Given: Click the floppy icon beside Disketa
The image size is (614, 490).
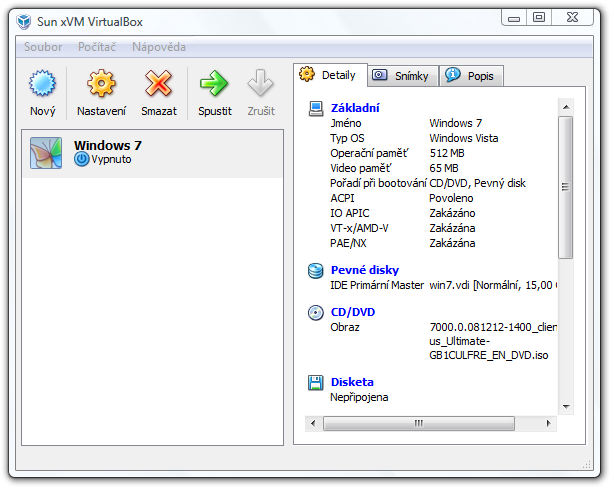Looking at the screenshot, I should click(x=316, y=383).
